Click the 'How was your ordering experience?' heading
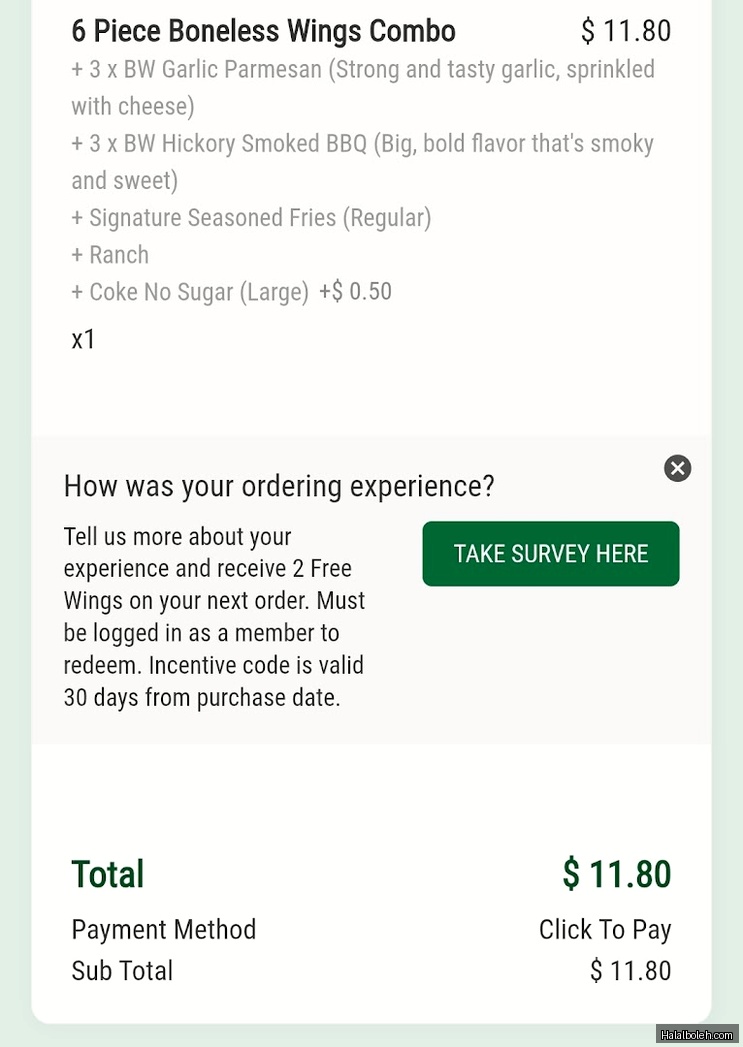Image resolution: width=743 pixels, height=1047 pixels. [279, 487]
